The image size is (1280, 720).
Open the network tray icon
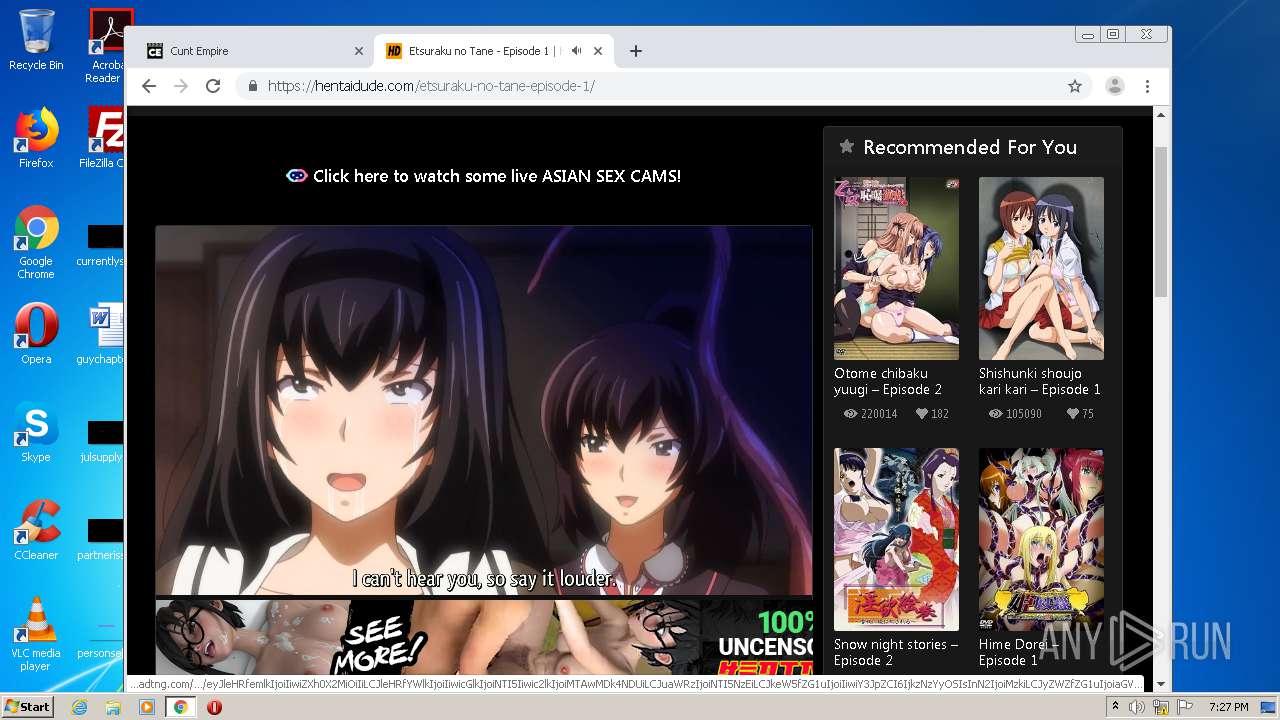tap(1163, 707)
